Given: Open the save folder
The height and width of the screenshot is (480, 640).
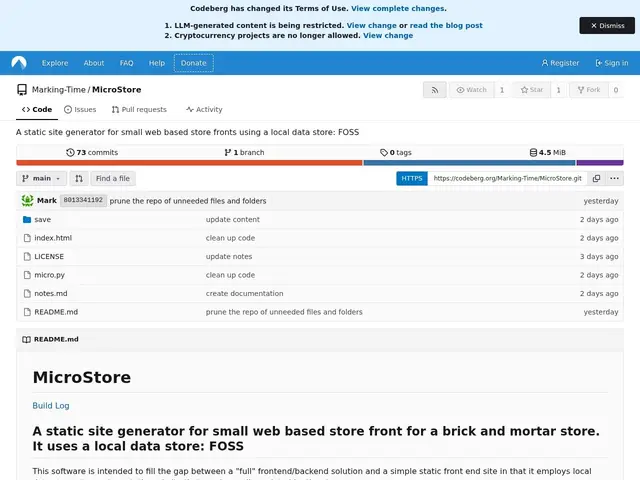Looking at the screenshot, I should 42,220.
